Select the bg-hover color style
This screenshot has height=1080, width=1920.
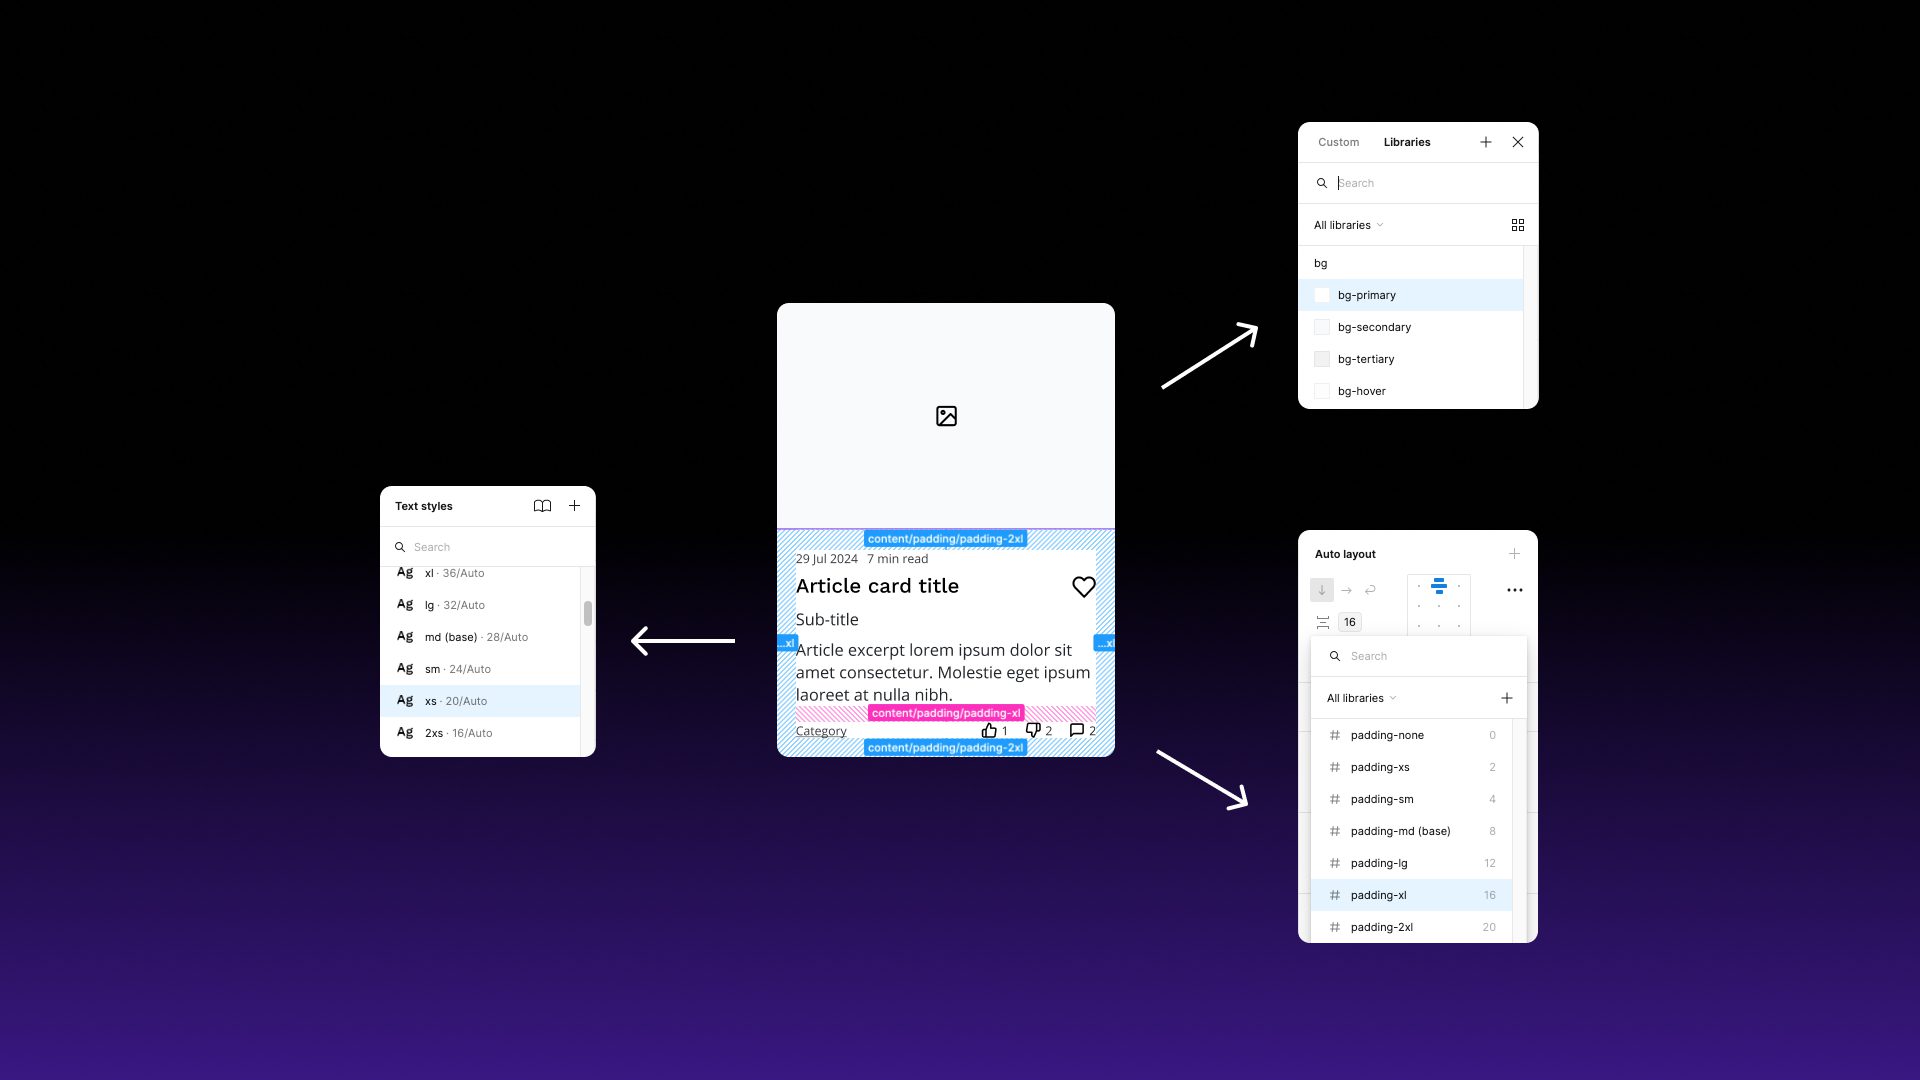pos(1361,391)
